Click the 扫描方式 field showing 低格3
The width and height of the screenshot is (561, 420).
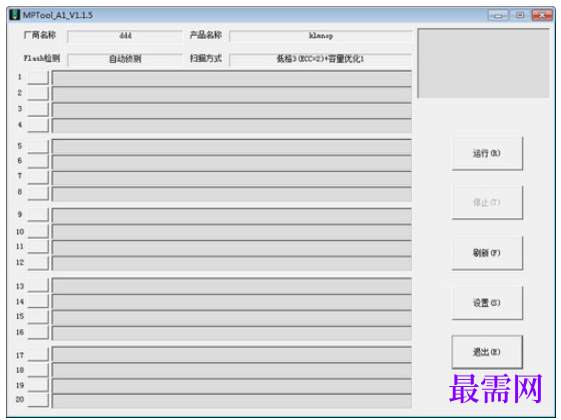(321, 59)
